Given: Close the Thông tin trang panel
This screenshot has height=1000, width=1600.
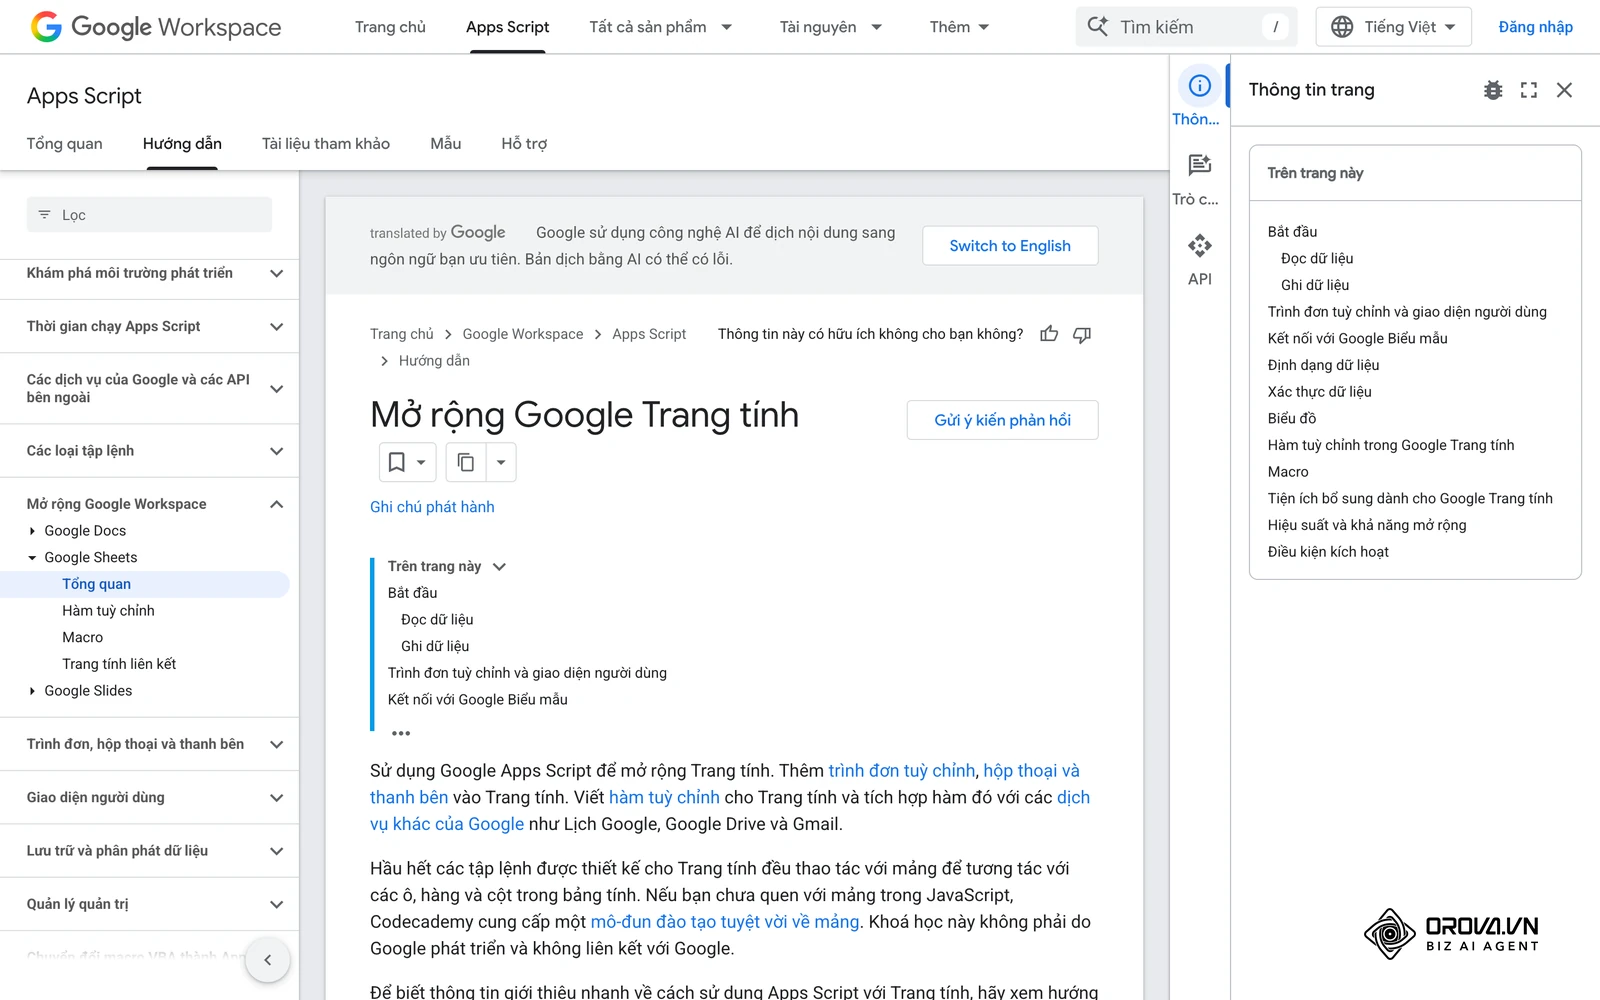Looking at the screenshot, I should tap(1565, 90).
